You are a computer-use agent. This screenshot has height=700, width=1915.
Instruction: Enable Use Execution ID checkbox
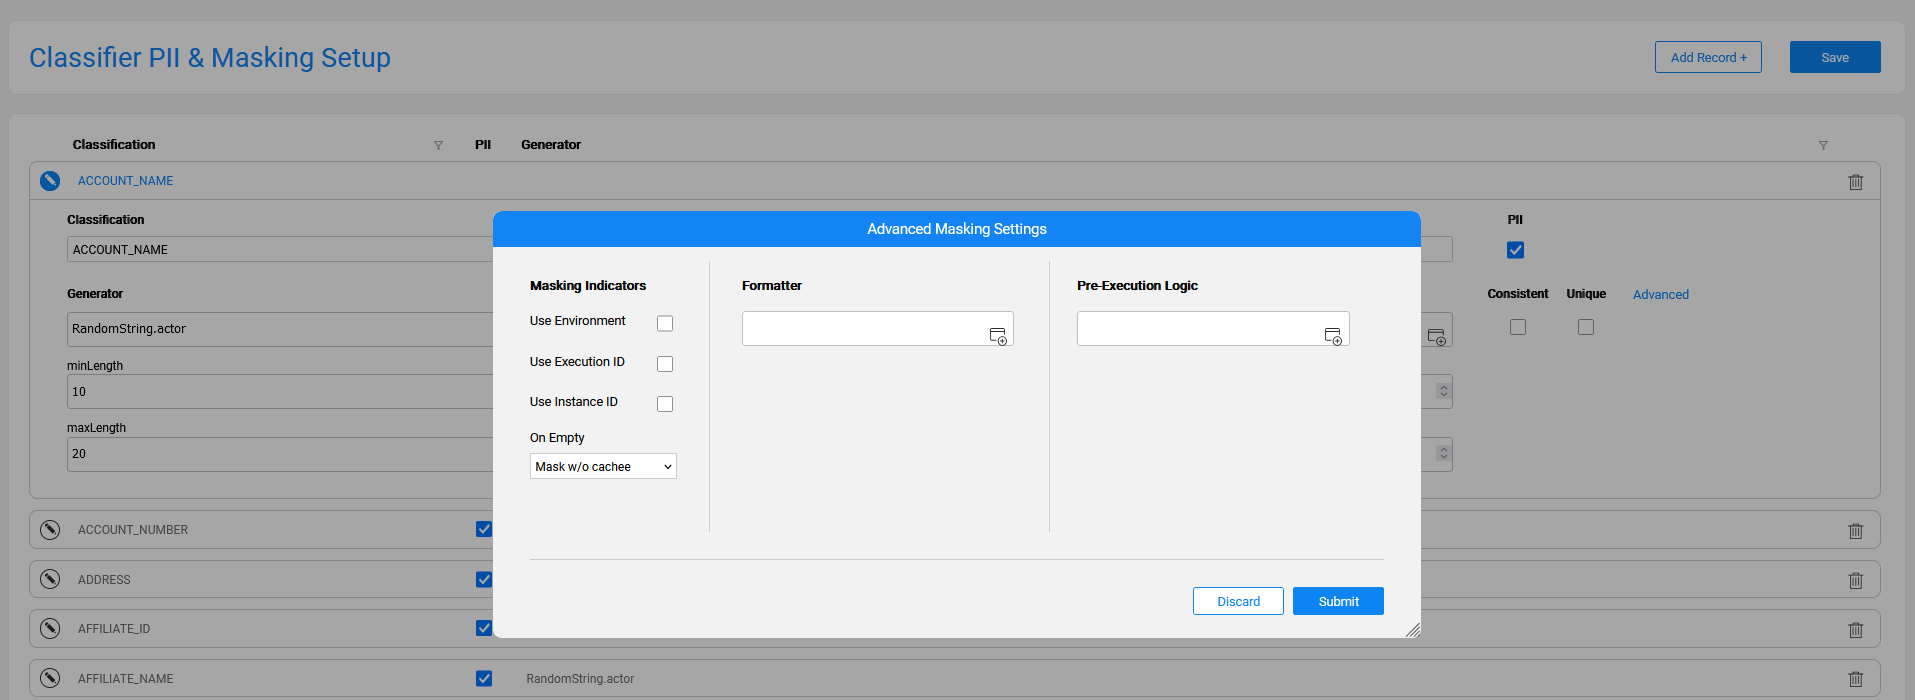click(x=665, y=364)
